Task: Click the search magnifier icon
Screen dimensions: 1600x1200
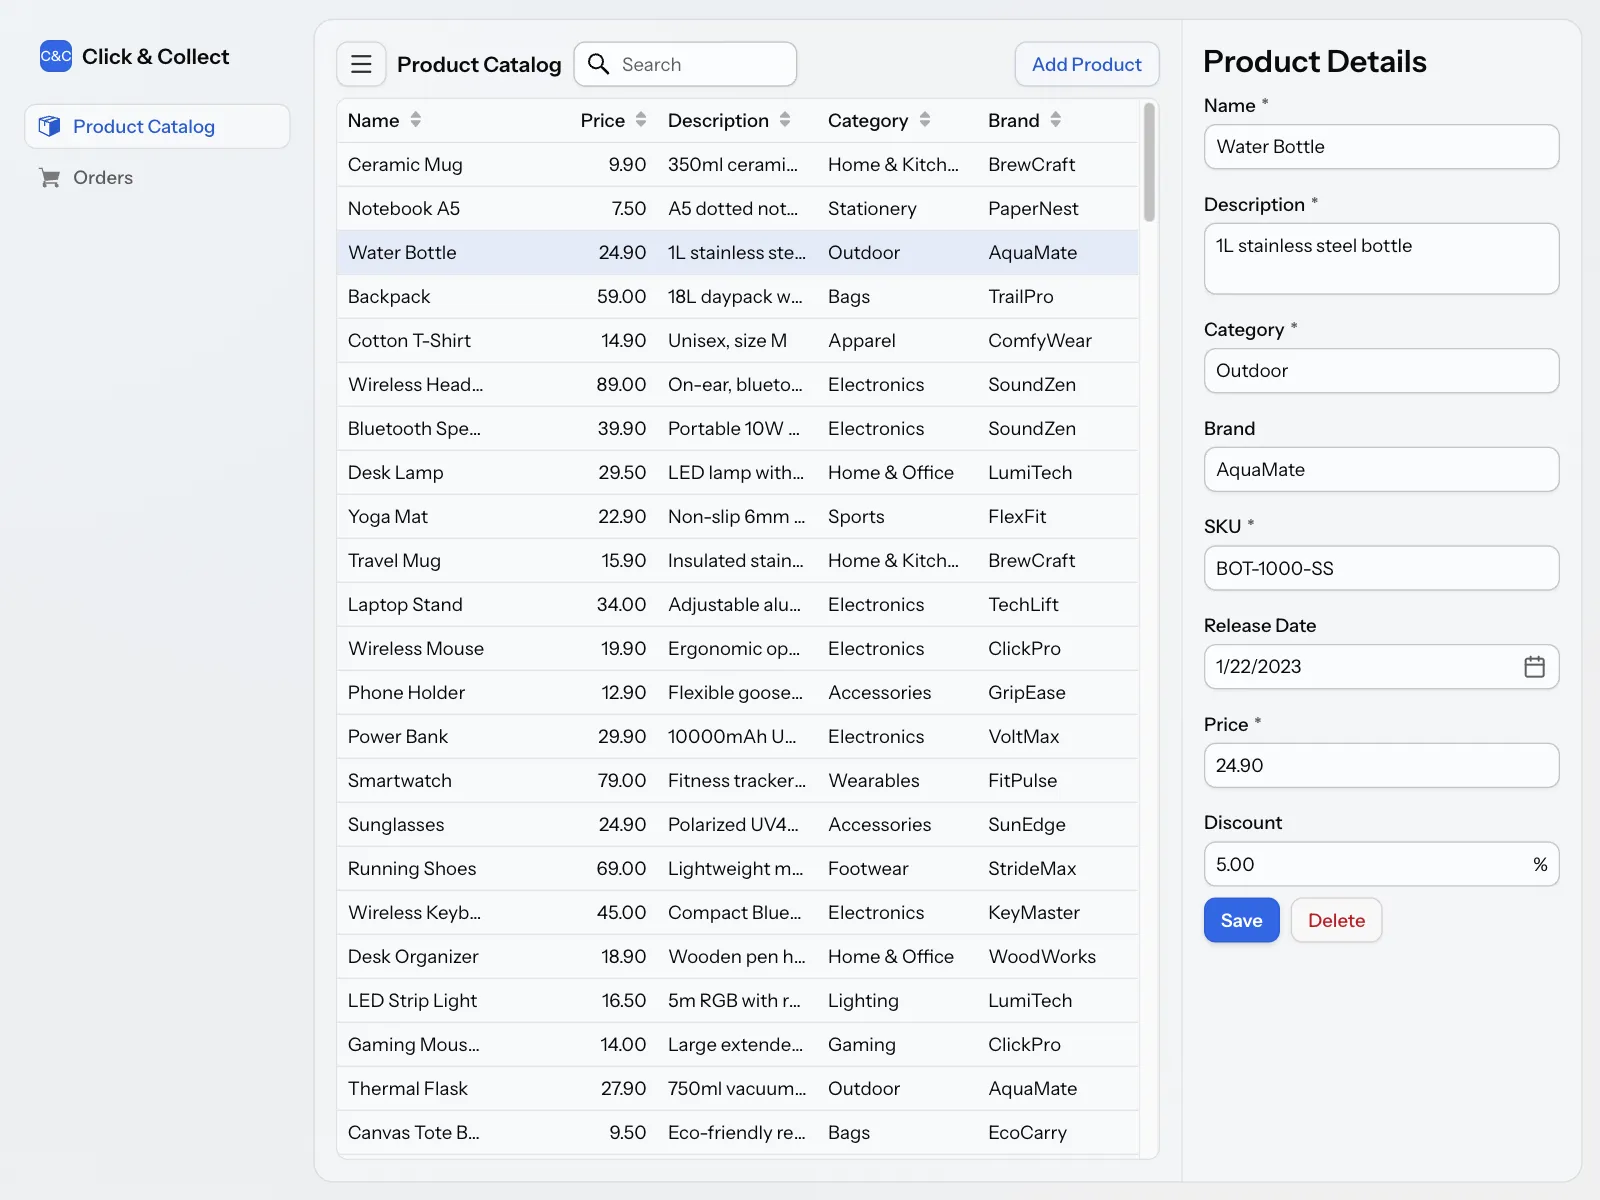Action: pos(598,64)
